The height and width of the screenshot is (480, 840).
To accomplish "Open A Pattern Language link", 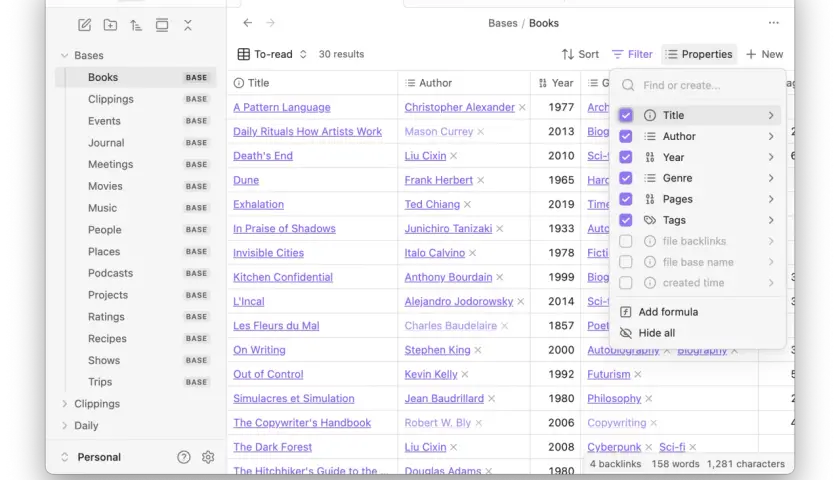I will [282, 107].
